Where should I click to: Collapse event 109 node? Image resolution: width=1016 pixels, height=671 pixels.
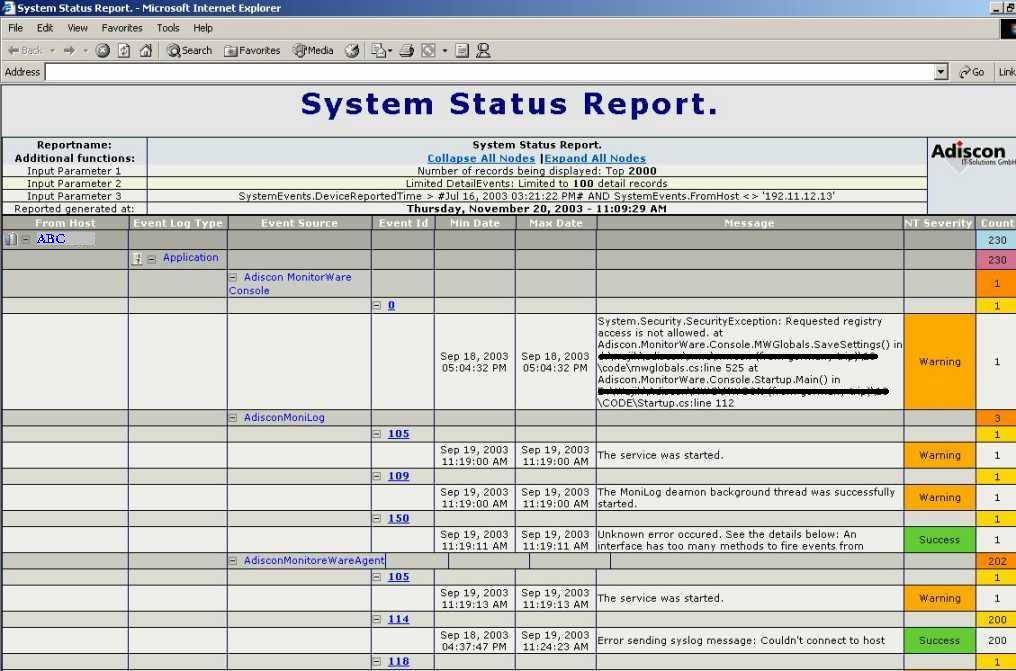click(377, 476)
